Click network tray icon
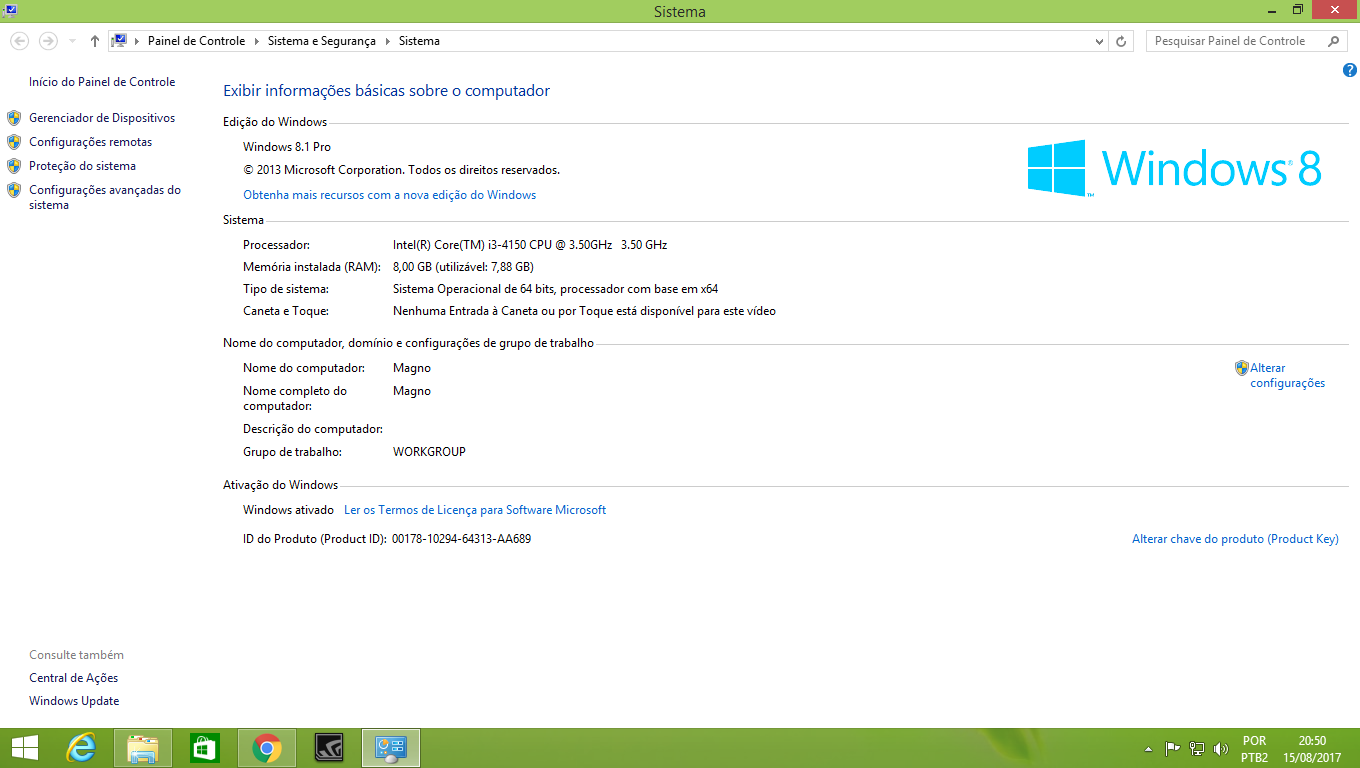Viewport: 1360px width, 768px height. [1197, 748]
